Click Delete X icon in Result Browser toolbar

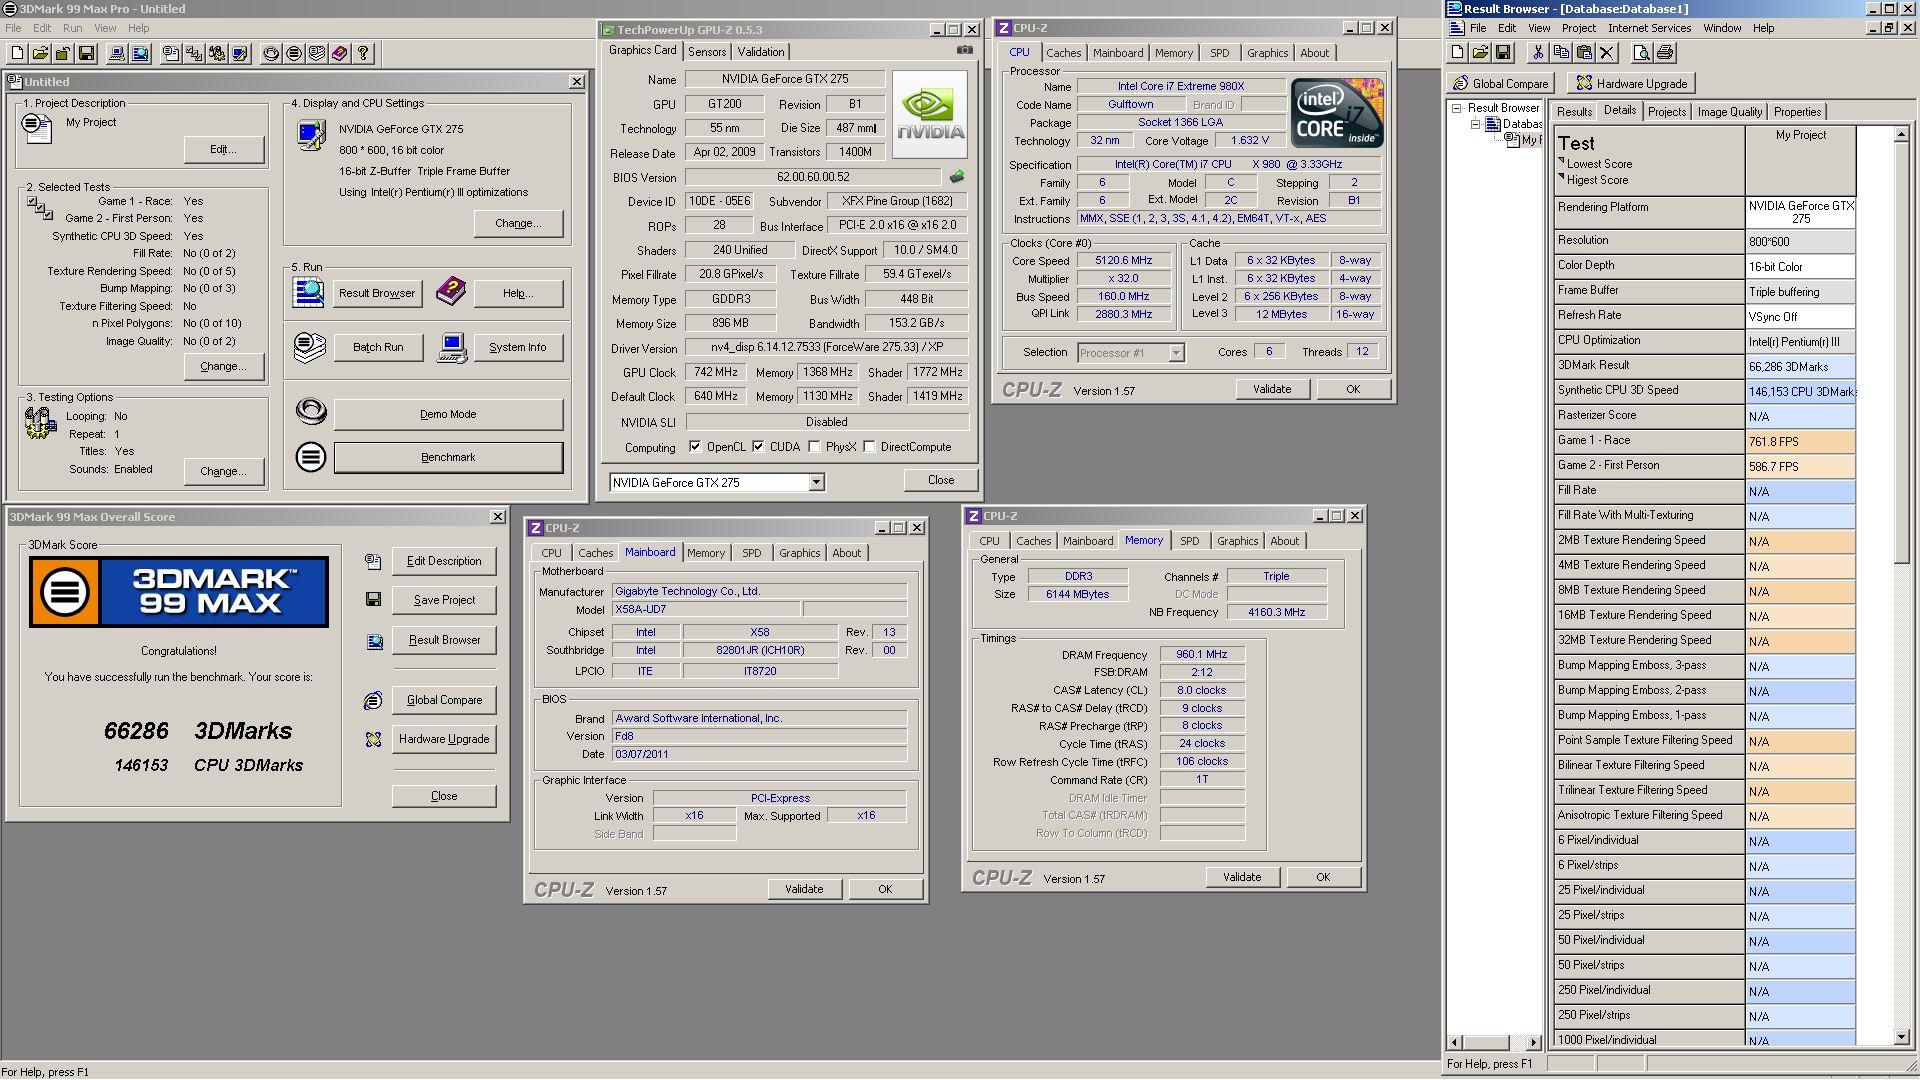(1607, 53)
